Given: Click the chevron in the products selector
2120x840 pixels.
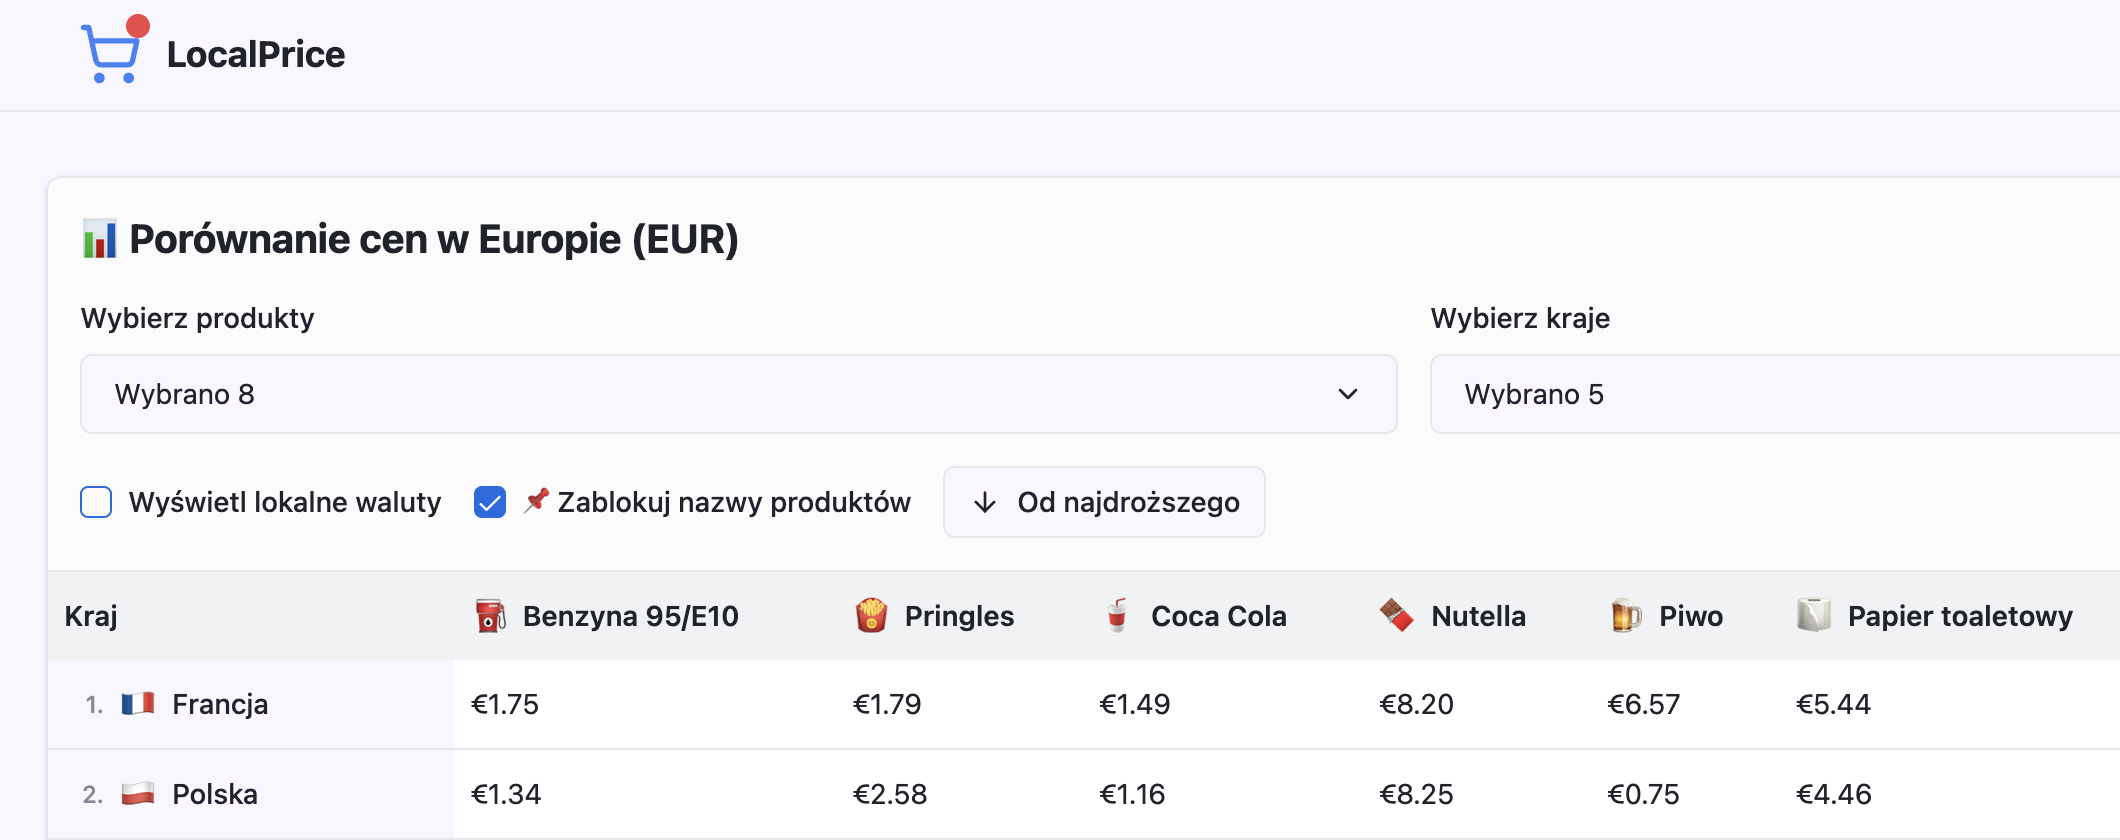Looking at the screenshot, I should (1348, 394).
